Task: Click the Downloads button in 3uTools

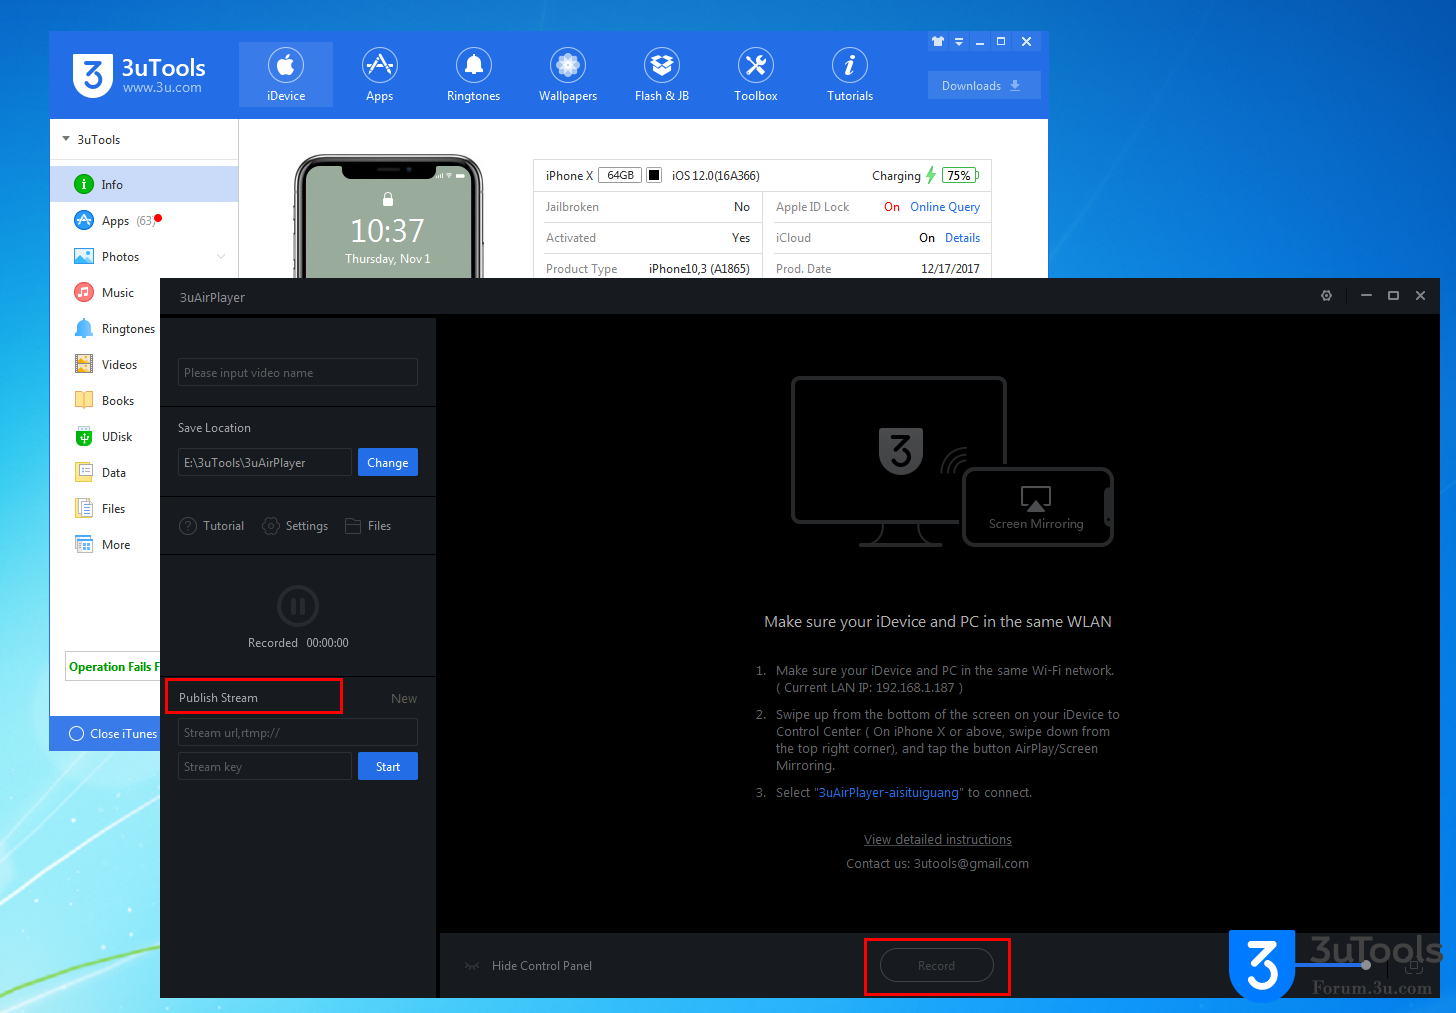Action: pyautogui.click(x=984, y=85)
